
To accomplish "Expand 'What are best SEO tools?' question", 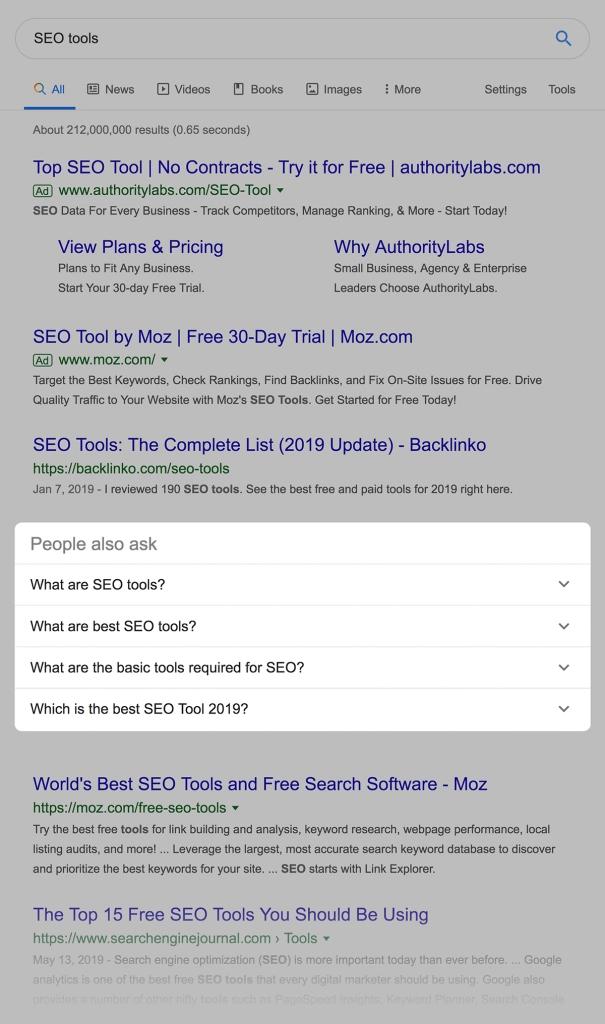I will (563, 626).
